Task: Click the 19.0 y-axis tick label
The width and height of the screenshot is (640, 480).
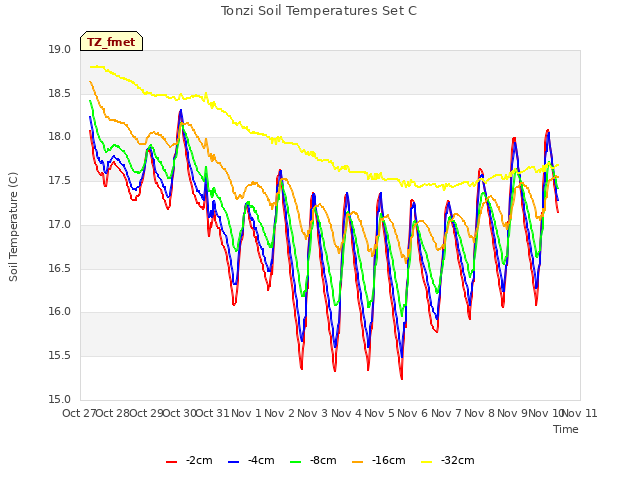Action: pyautogui.click(x=60, y=50)
